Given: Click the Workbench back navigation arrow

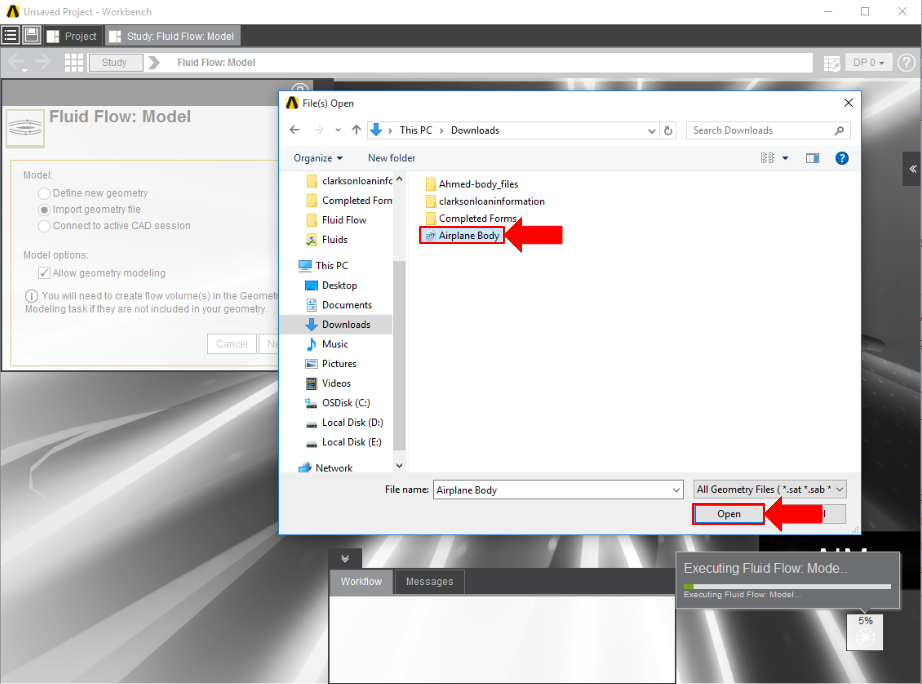Looking at the screenshot, I should tap(16, 61).
